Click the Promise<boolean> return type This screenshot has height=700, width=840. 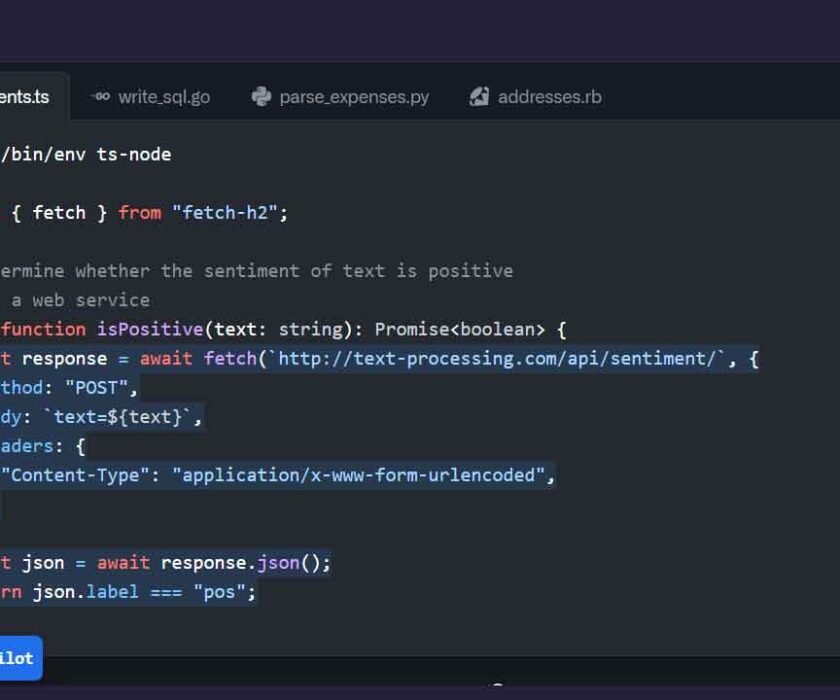pyautogui.click(x=460, y=329)
